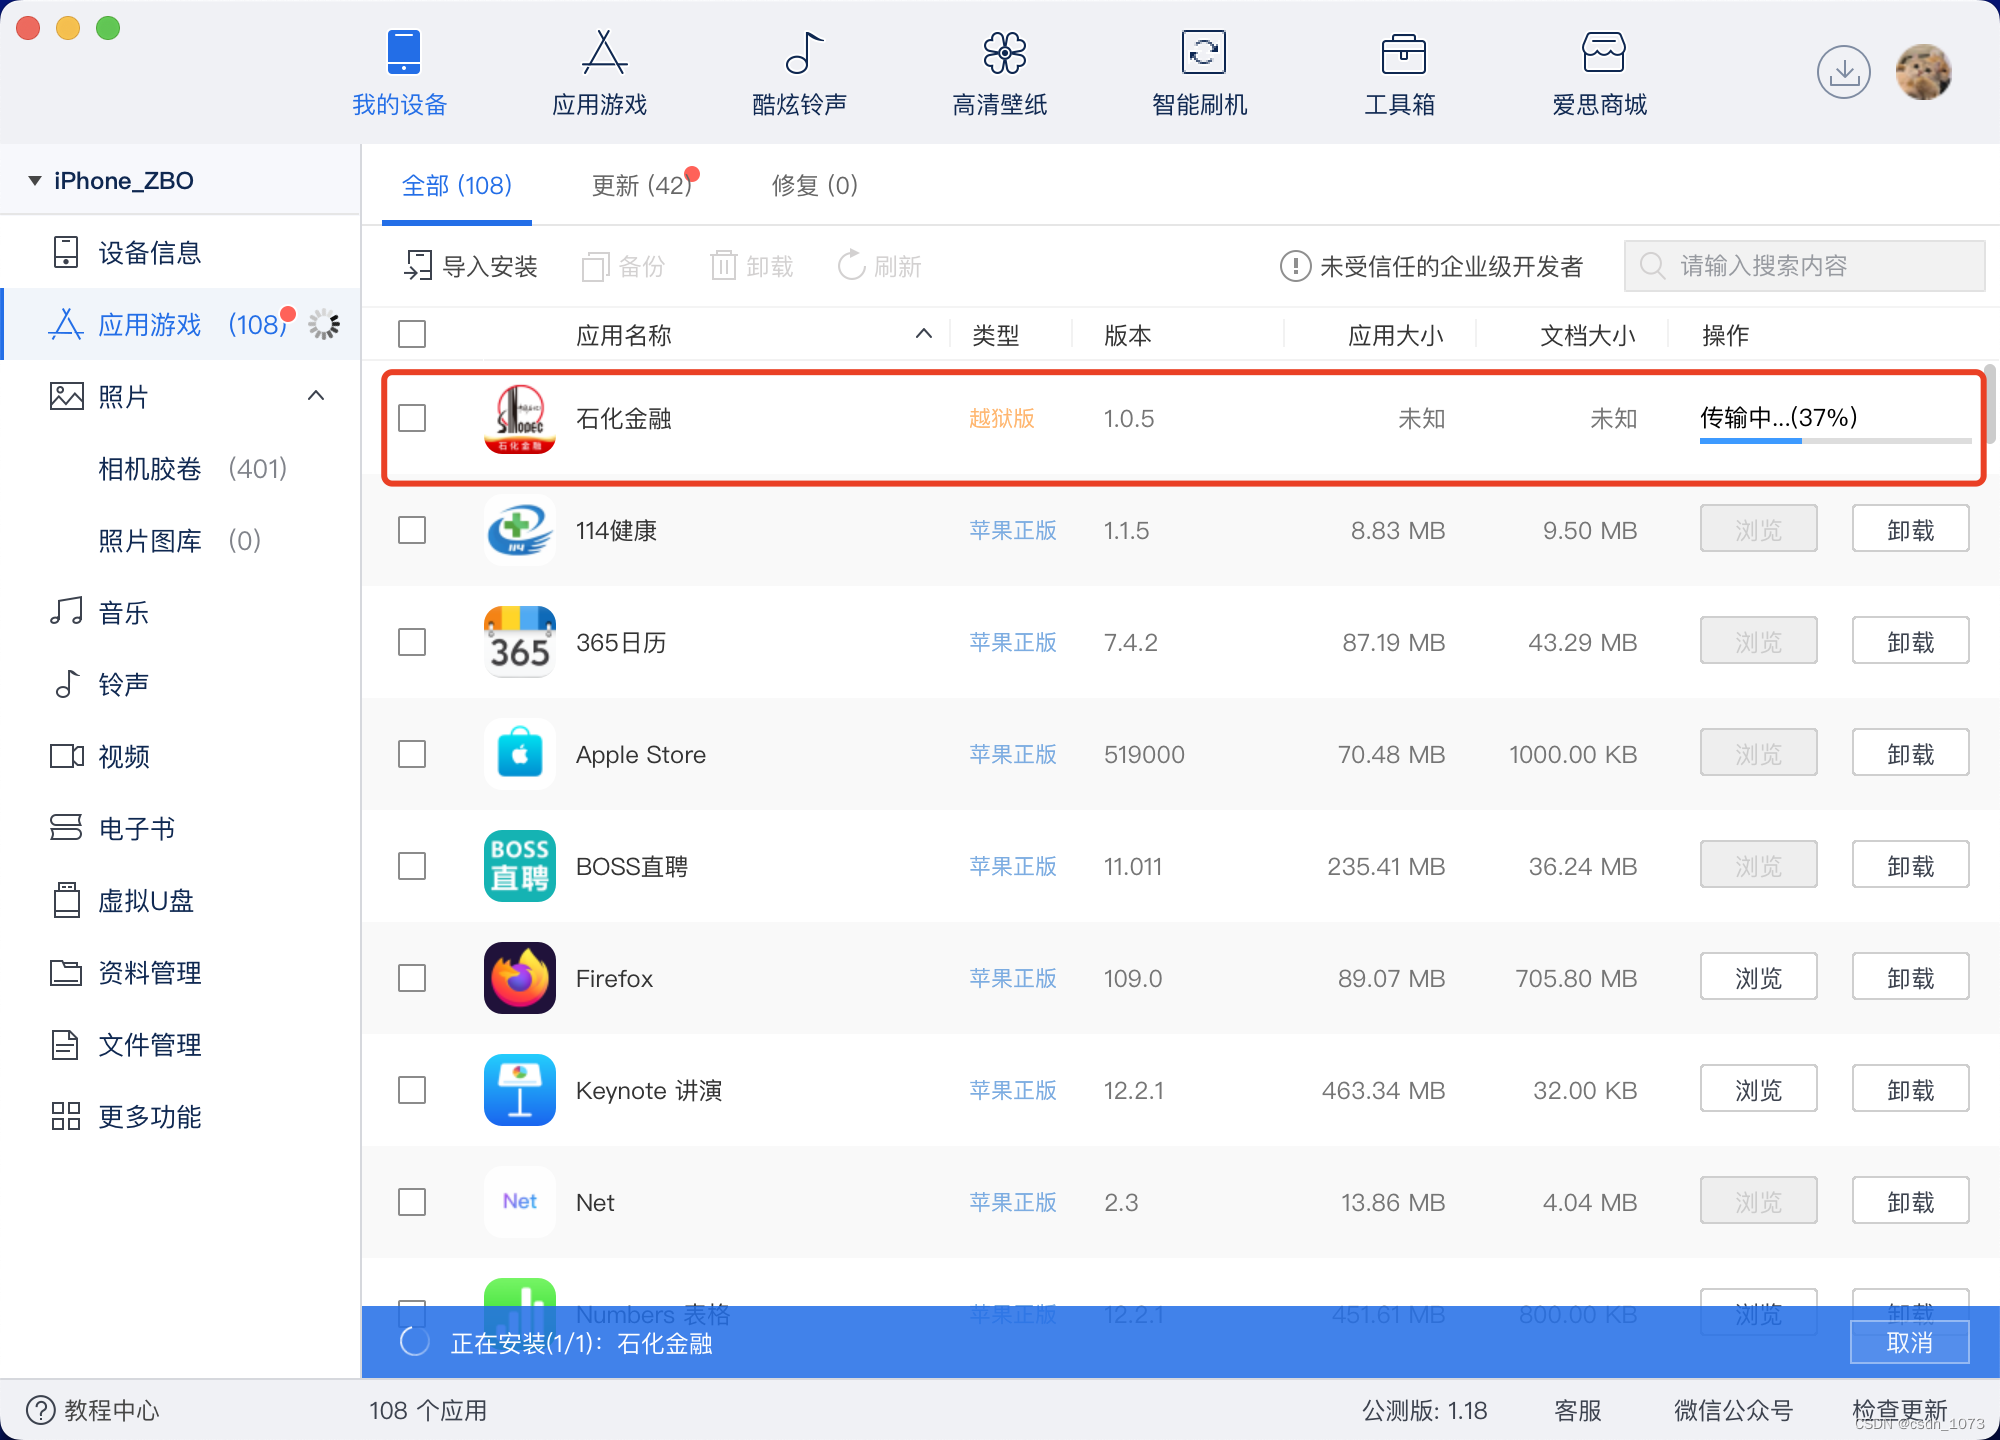Open 更多功能 in the sidebar
The image size is (2000, 1440).
click(x=180, y=1116)
